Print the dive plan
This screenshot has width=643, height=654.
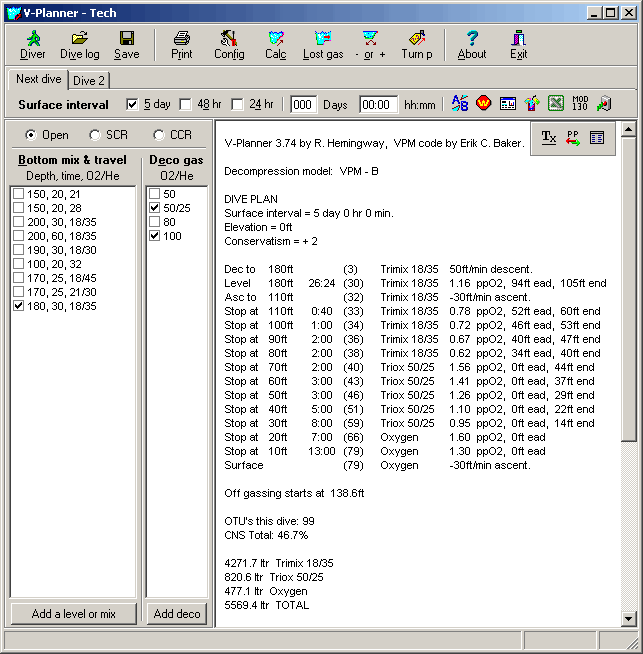point(182,44)
